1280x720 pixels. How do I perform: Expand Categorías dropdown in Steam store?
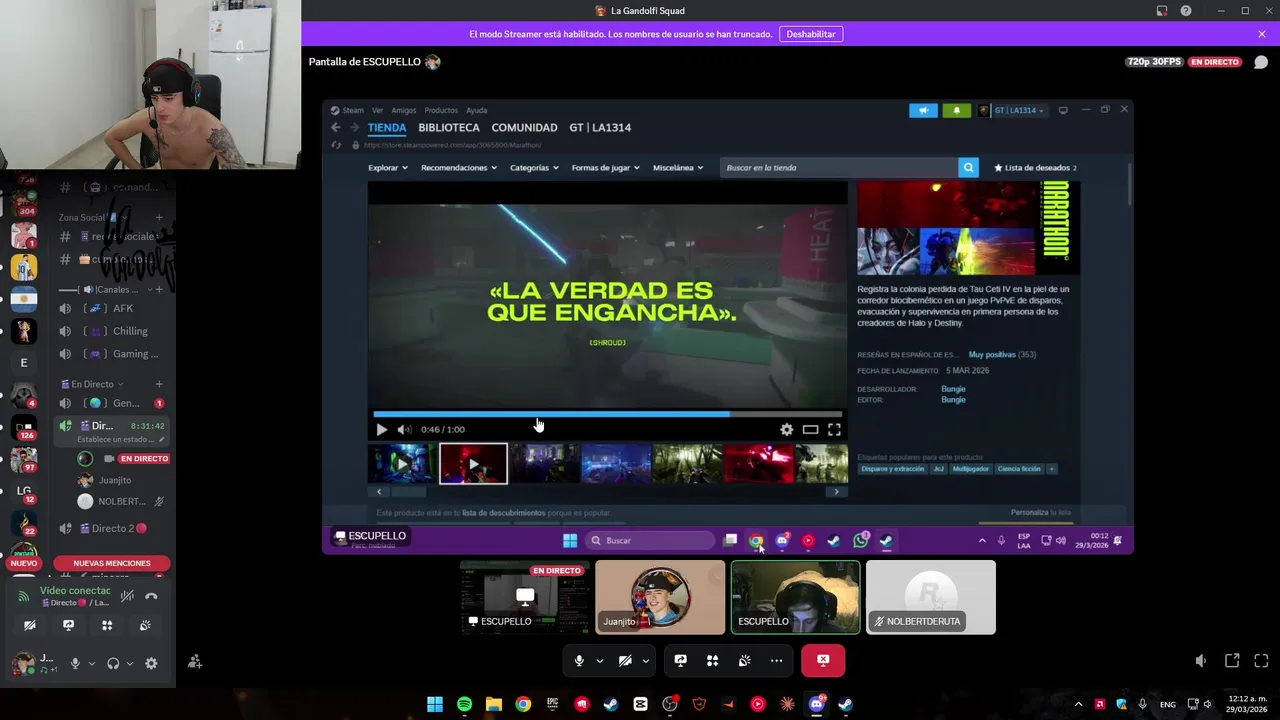coord(534,168)
